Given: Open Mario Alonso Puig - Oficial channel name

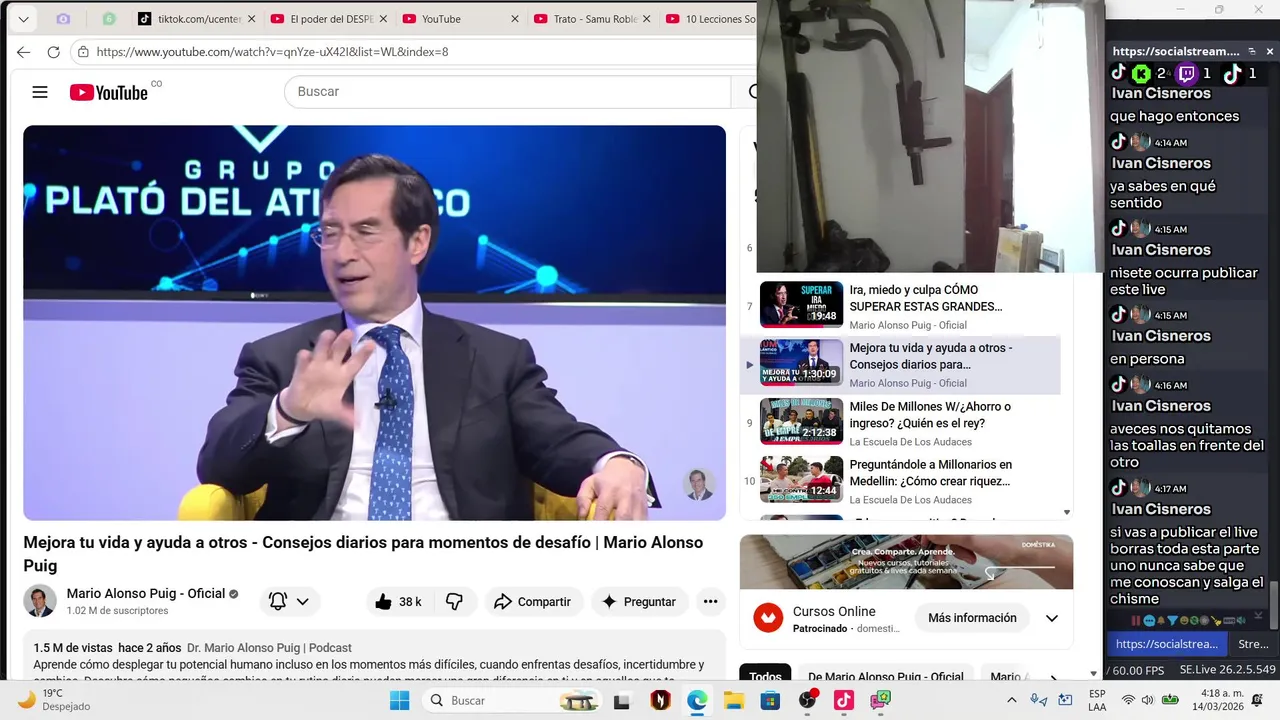Looking at the screenshot, I should [146, 593].
